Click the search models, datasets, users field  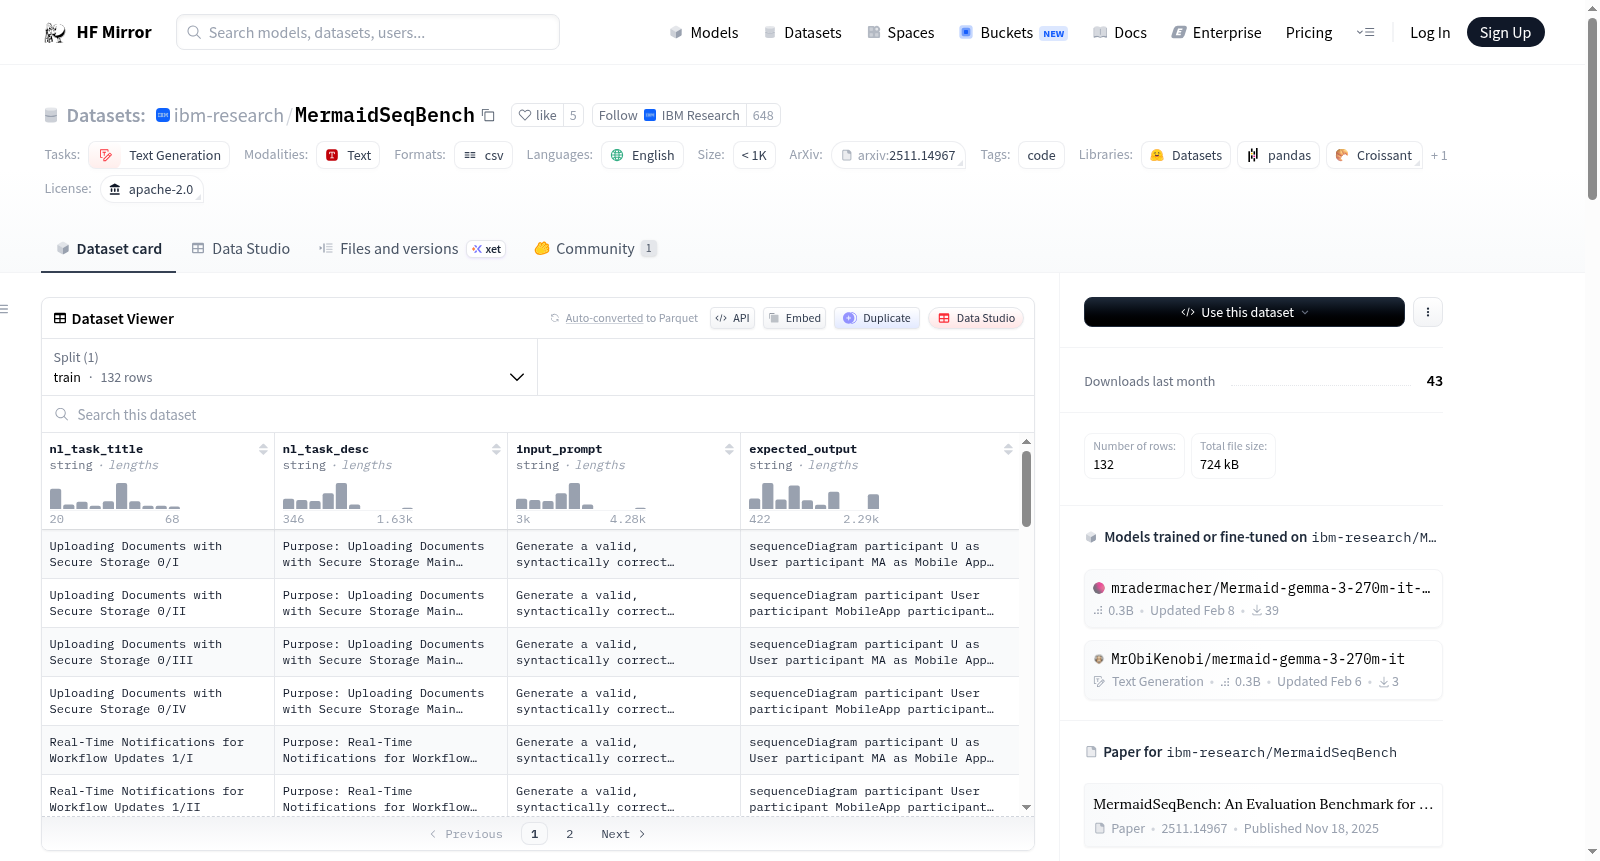point(368,32)
